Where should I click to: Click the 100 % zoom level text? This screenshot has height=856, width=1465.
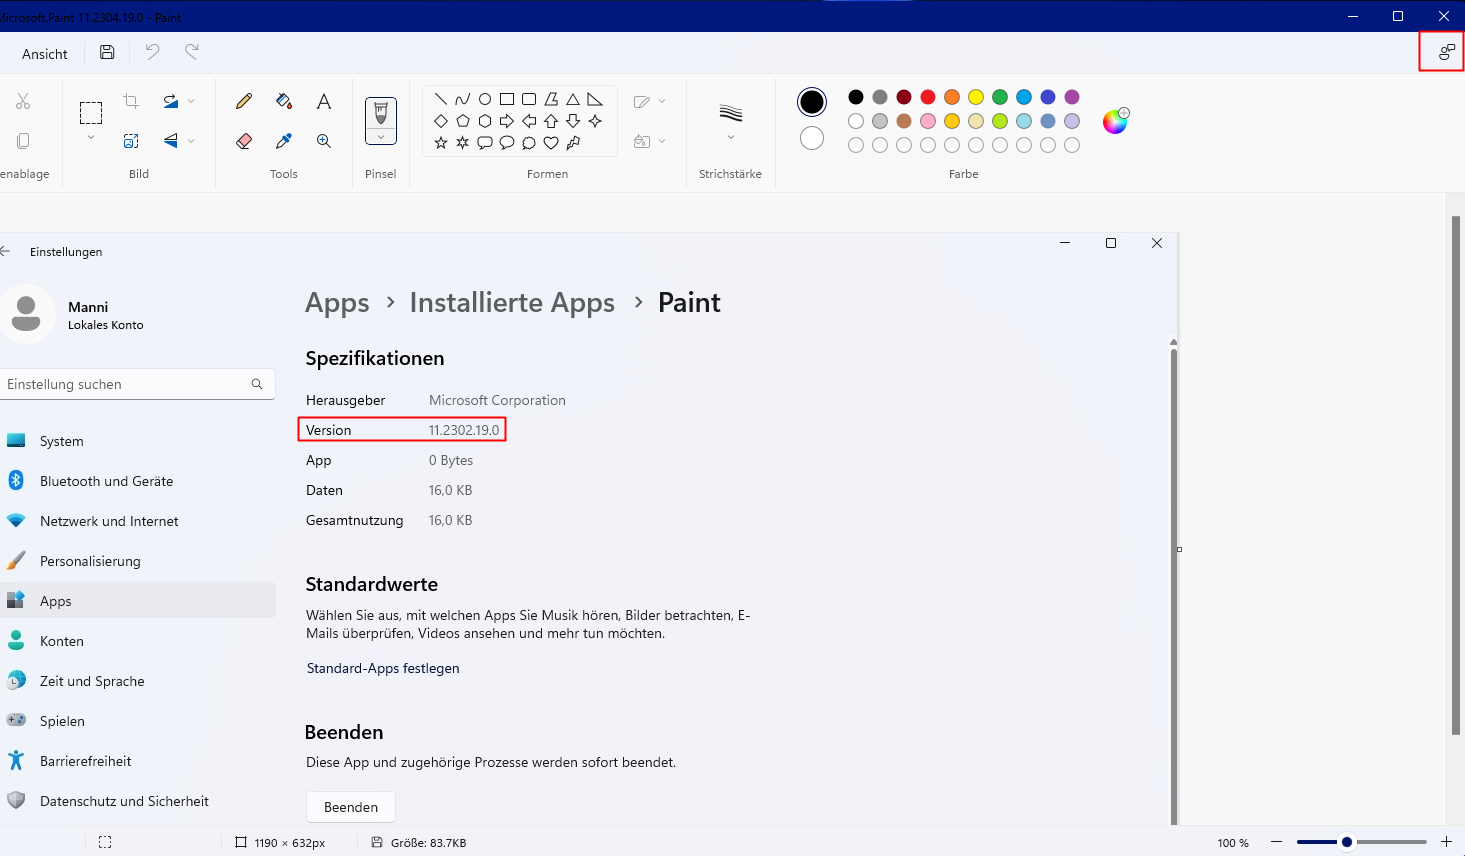(1233, 843)
